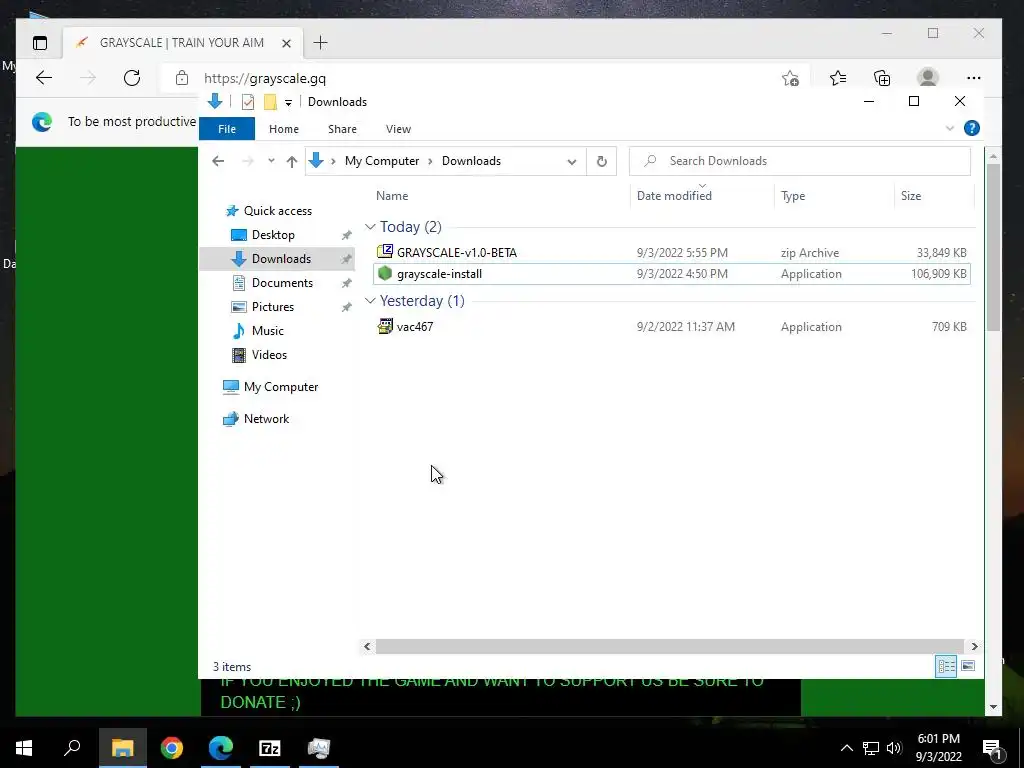The width and height of the screenshot is (1024, 768).
Task: Open Pictures in navigation pane
Action: click(x=272, y=307)
